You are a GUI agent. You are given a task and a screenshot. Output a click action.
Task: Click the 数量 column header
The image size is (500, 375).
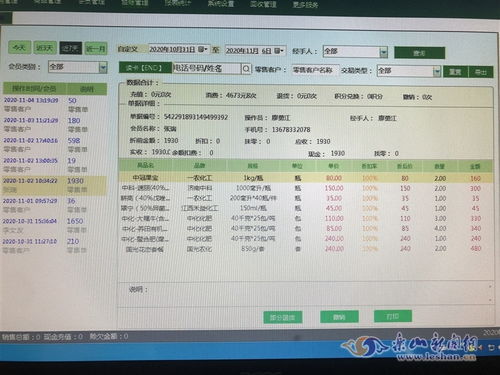(440, 166)
